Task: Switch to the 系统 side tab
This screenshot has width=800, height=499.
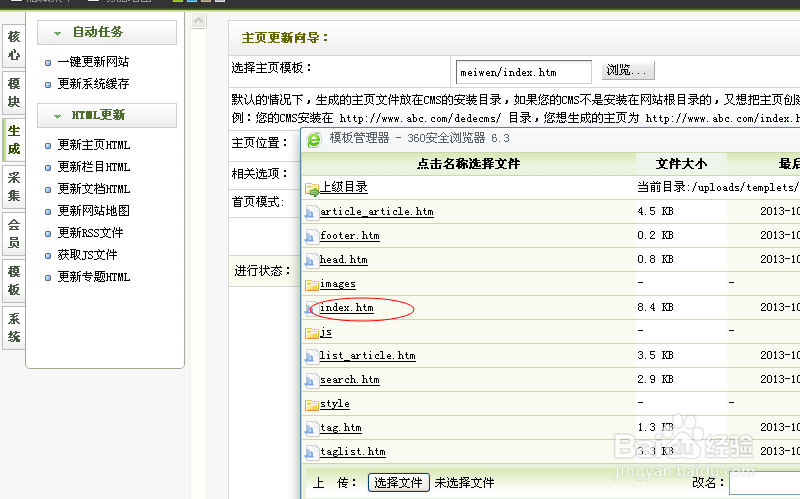Action: coord(14,328)
